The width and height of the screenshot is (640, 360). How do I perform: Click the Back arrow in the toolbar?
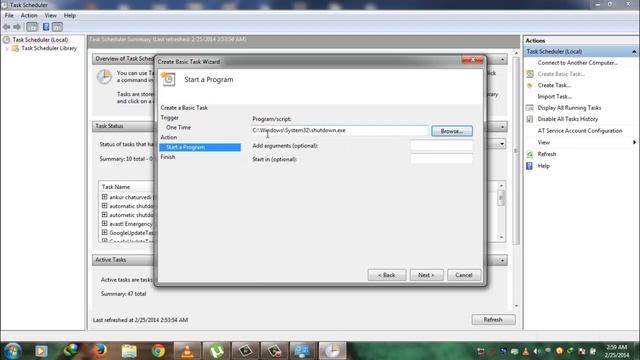point(7,27)
